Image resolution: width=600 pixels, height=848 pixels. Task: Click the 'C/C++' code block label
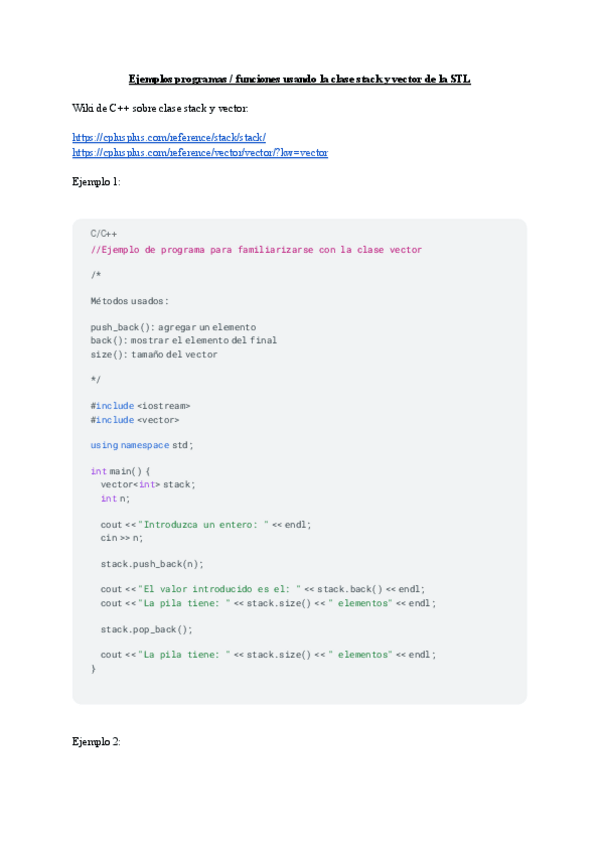[x=104, y=233]
